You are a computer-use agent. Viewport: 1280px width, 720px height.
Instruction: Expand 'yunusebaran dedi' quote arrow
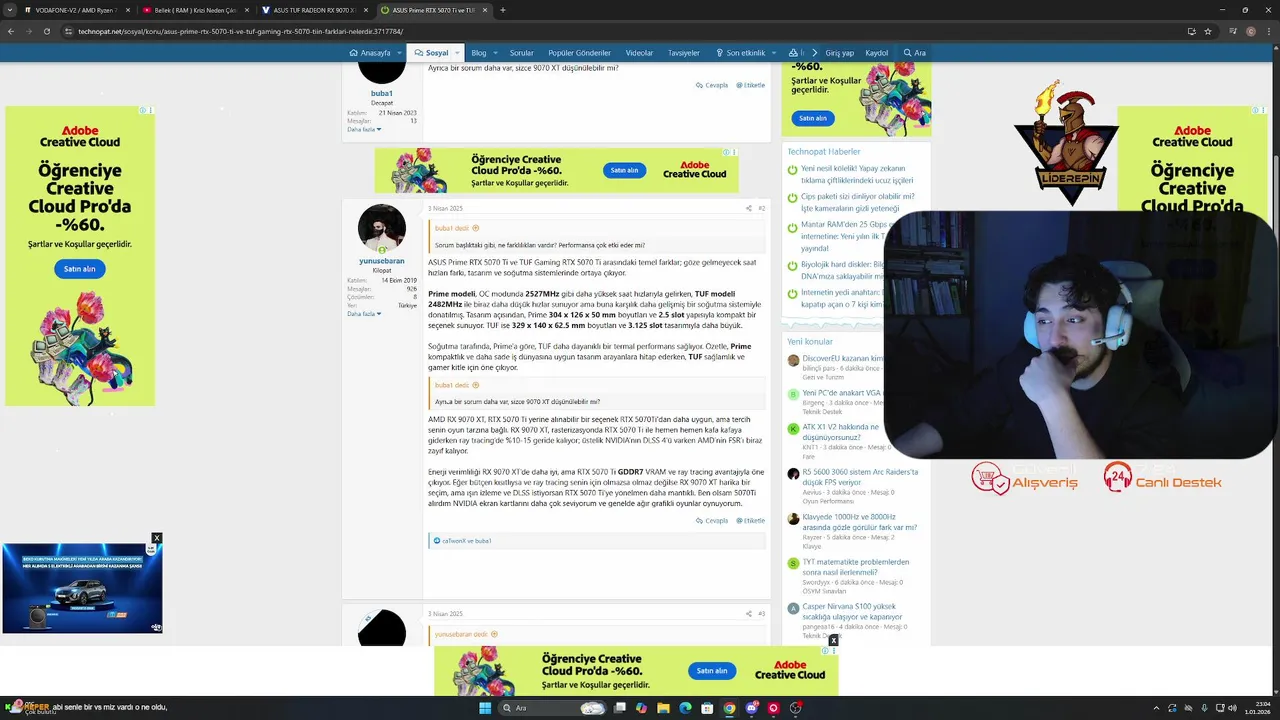[x=494, y=634]
